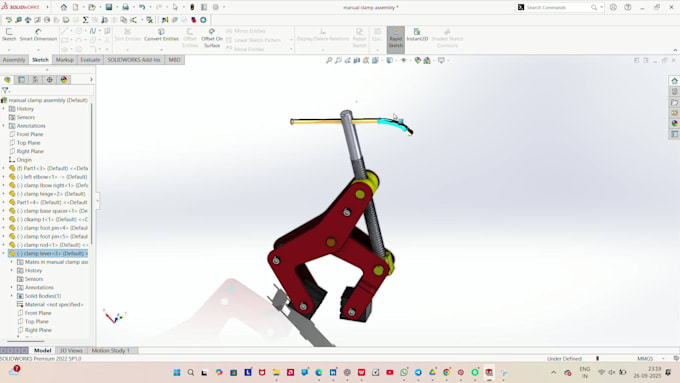
Task: Create a New document
Action: click(75, 7)
